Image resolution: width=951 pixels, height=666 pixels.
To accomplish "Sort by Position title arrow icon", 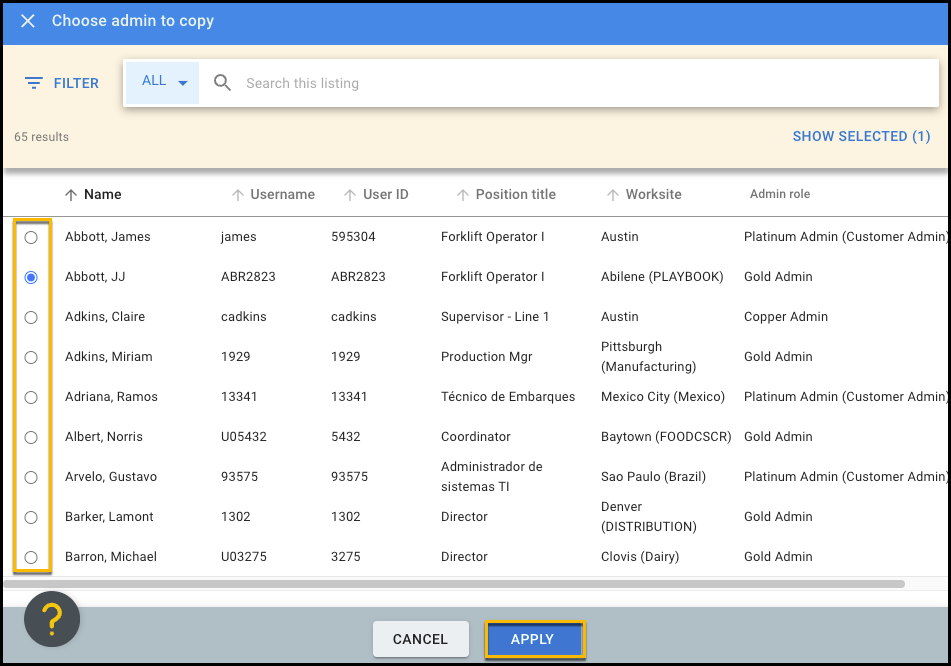I will tap(463, 195).
